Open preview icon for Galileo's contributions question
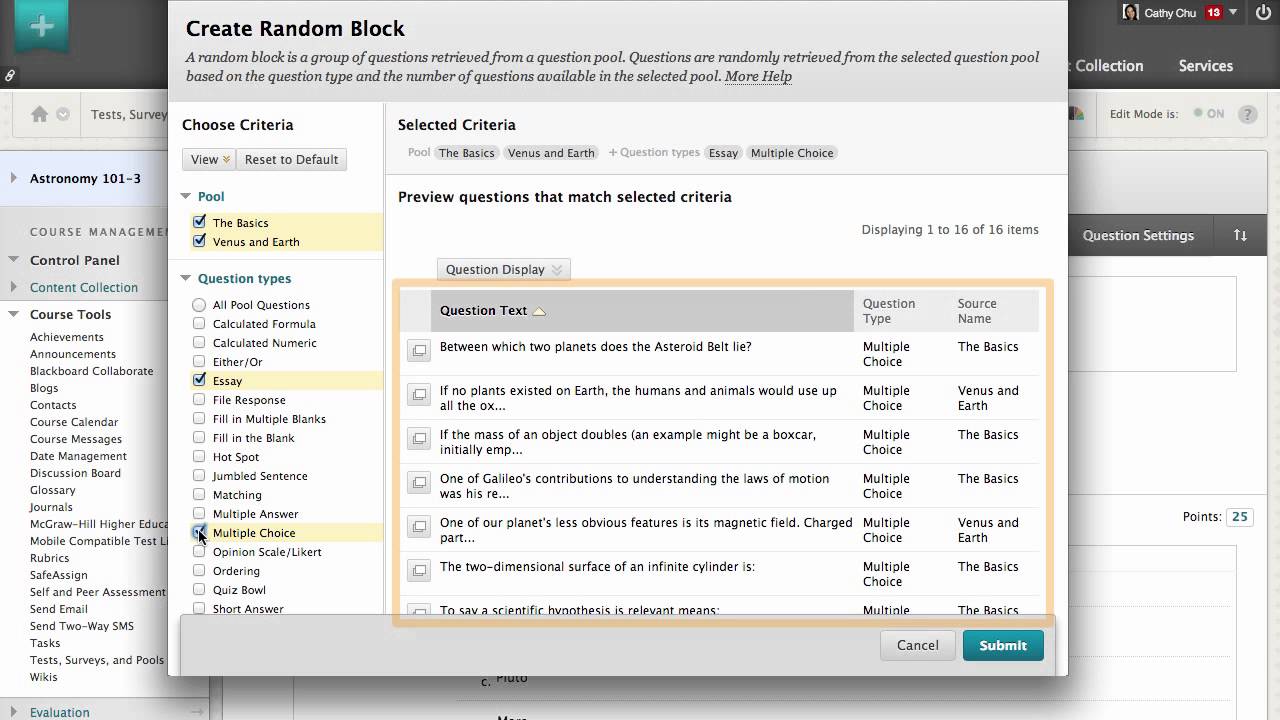1280x720 pixels. [x=419, y=482]
